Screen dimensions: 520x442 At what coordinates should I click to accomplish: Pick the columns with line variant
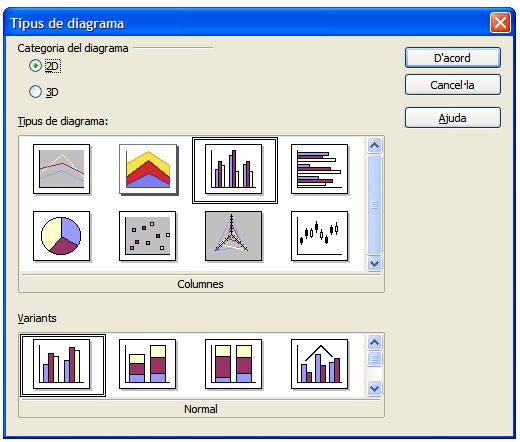click(319, 364)
